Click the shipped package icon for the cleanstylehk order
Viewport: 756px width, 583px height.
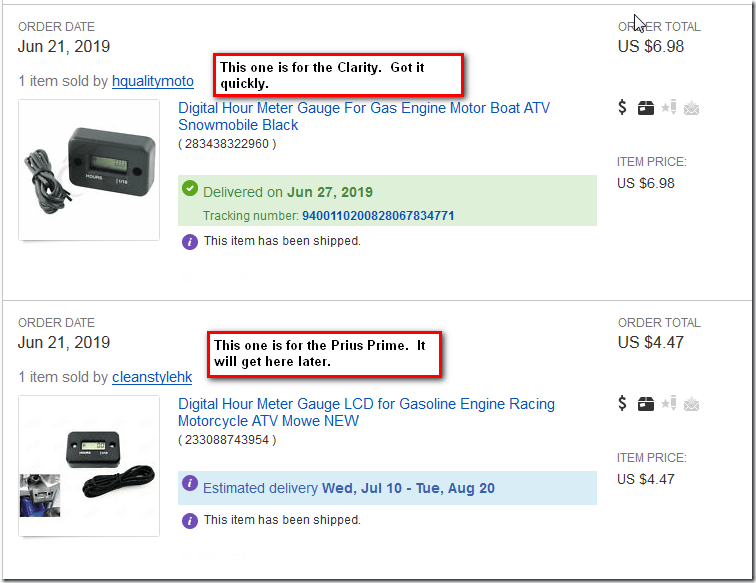click(x=646, y=404)
